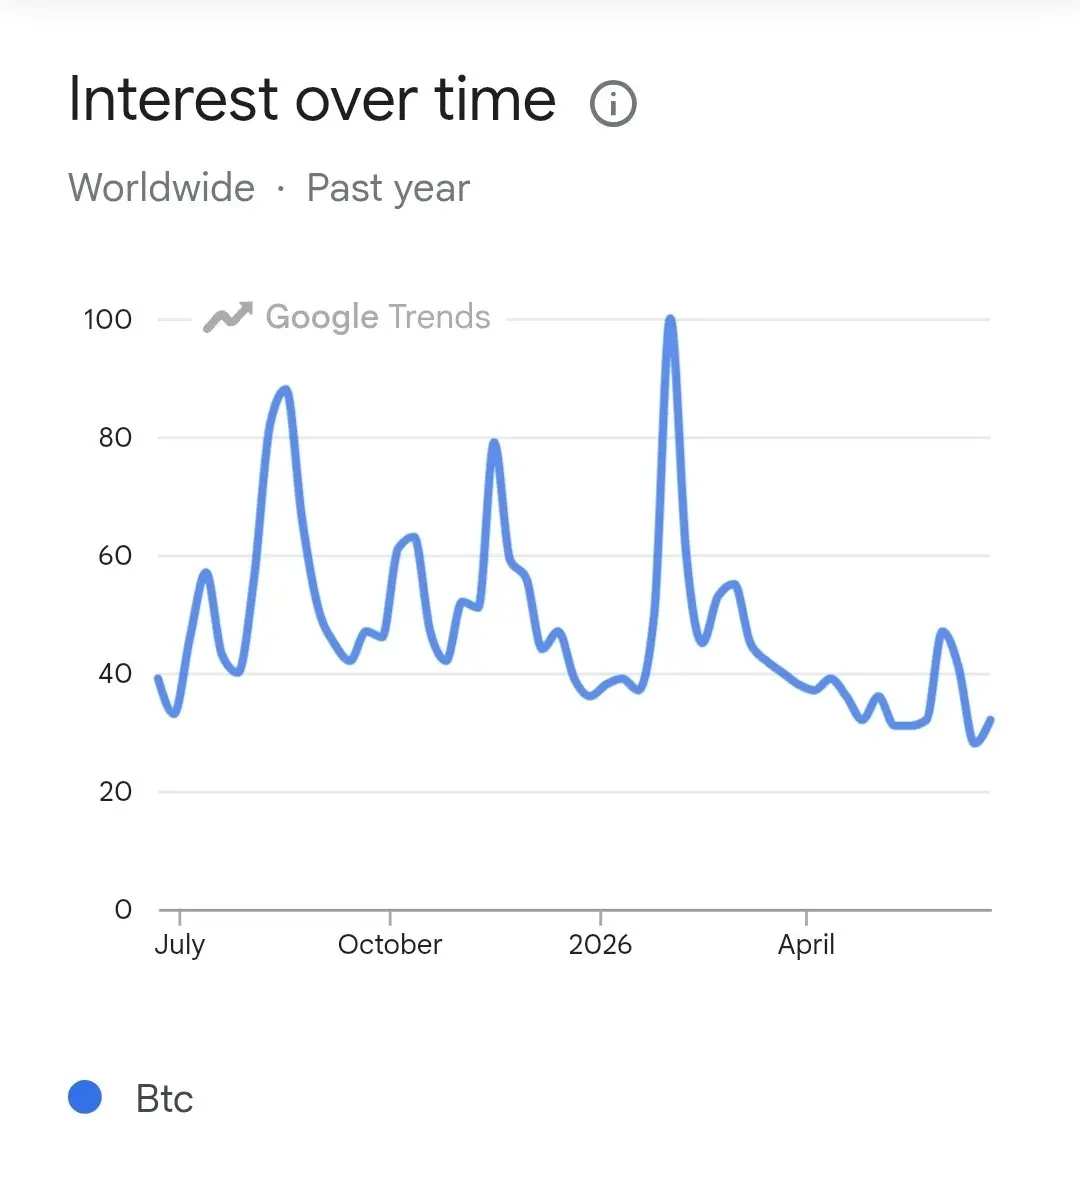This screenshot has height=1197, width=1080.
Task: Click the blue Btc legend dot
Action: tap(85, 1097)
